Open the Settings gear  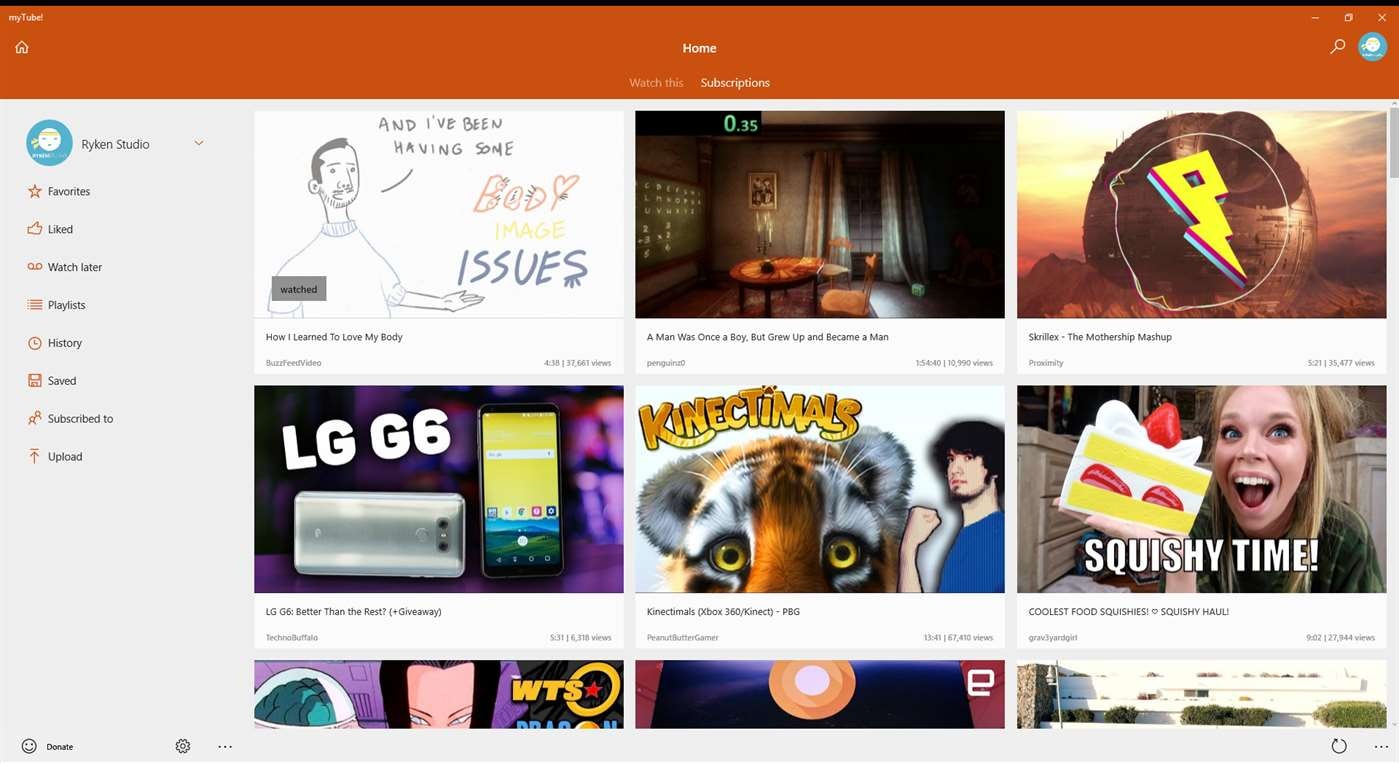[x=182, y=746]
